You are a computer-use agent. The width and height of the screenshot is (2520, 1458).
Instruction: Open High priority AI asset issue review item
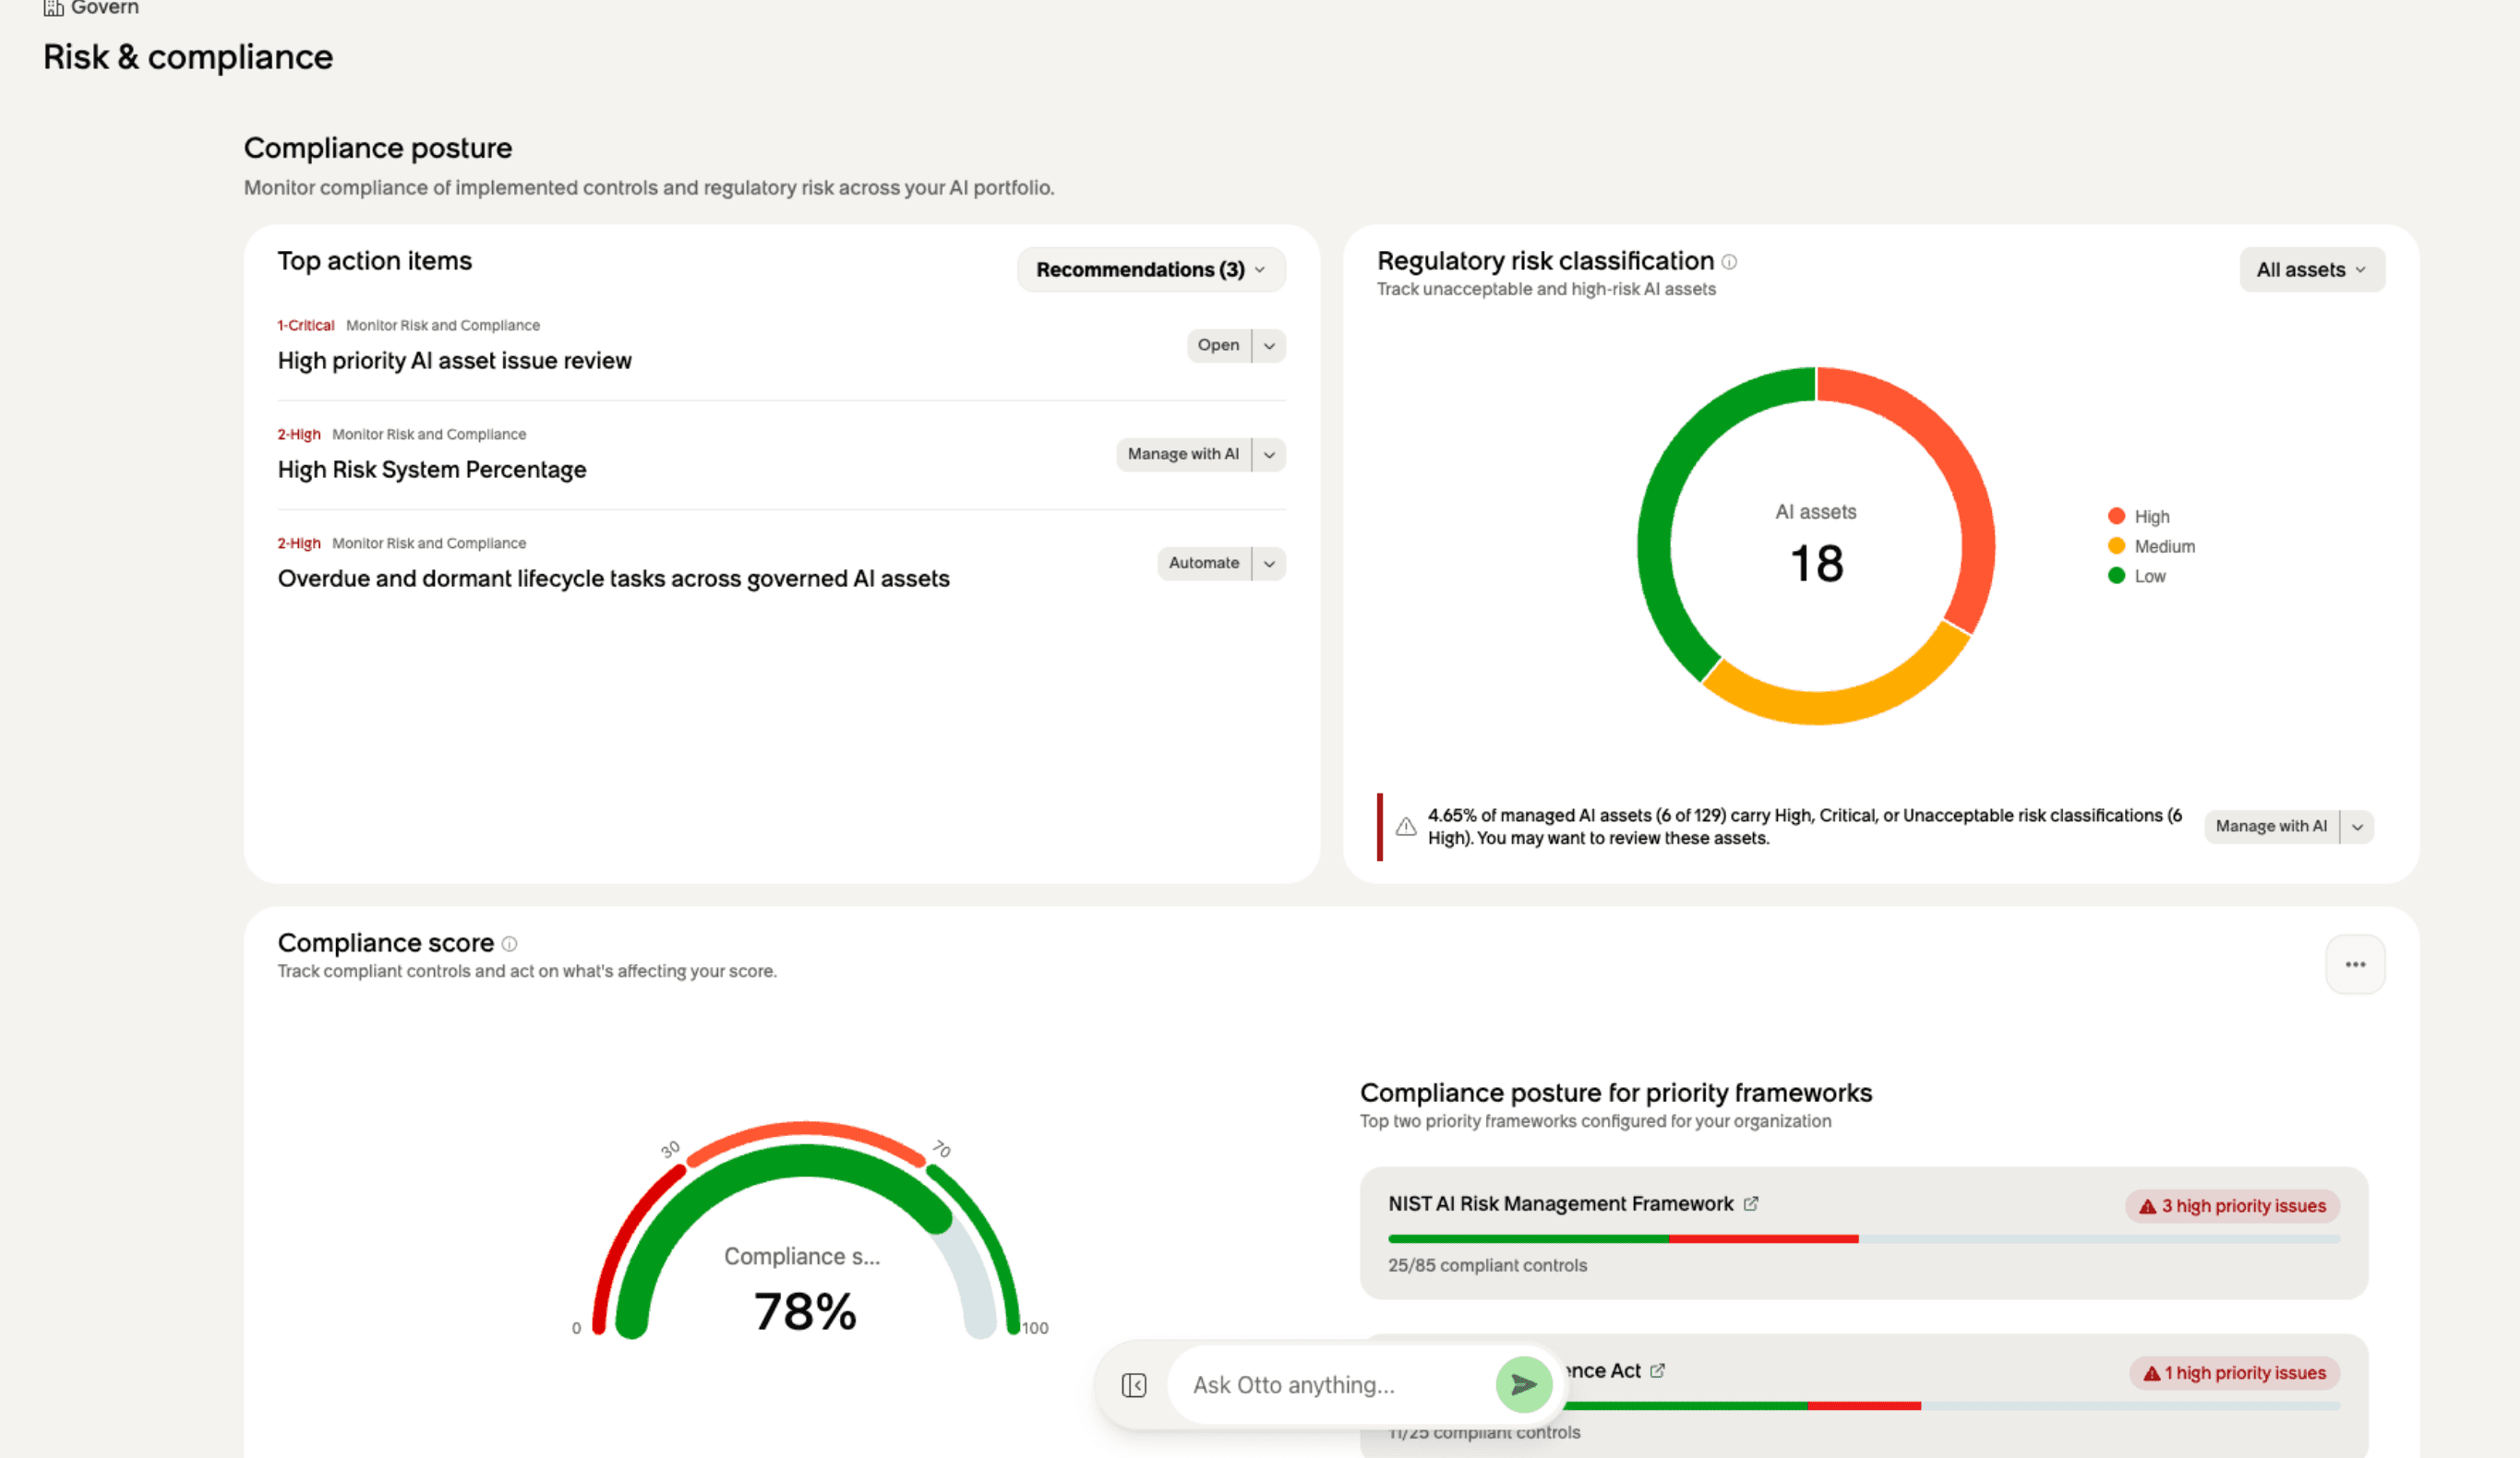point(455,361)
